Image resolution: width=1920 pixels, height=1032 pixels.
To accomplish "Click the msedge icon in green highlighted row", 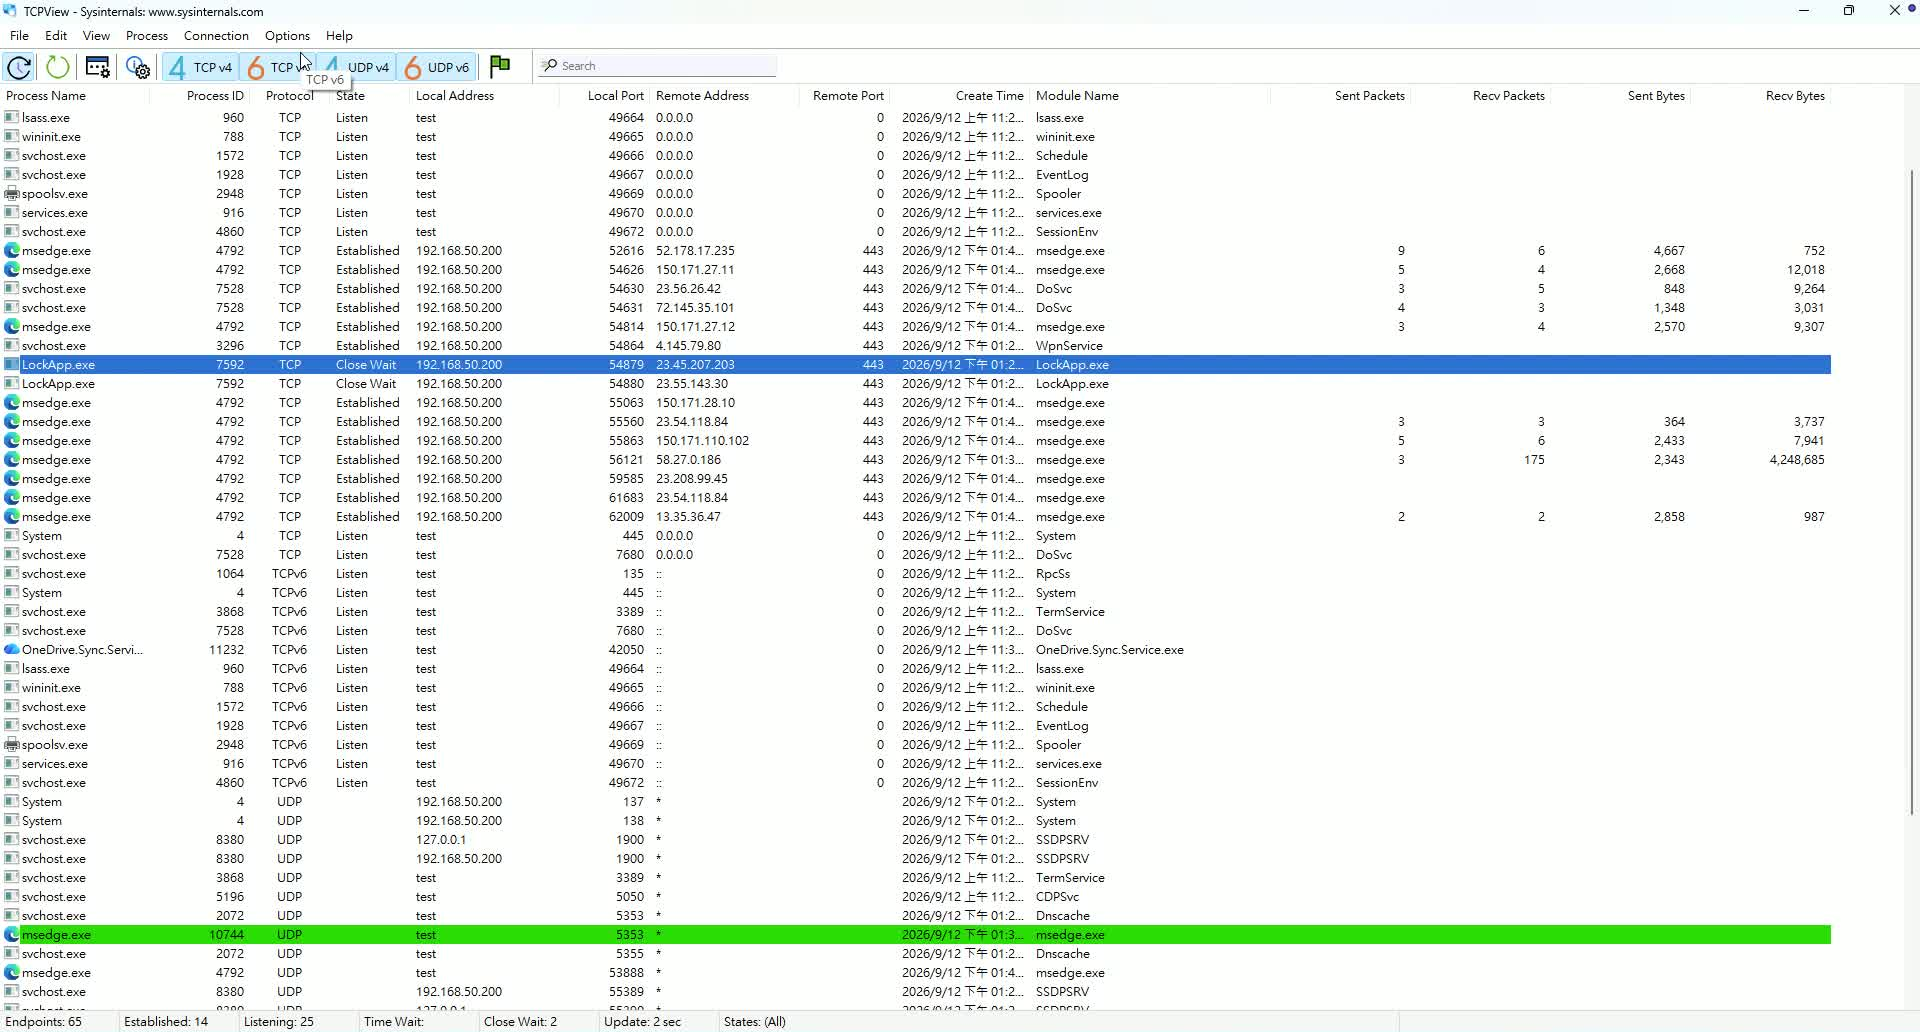I will [12, 935].
